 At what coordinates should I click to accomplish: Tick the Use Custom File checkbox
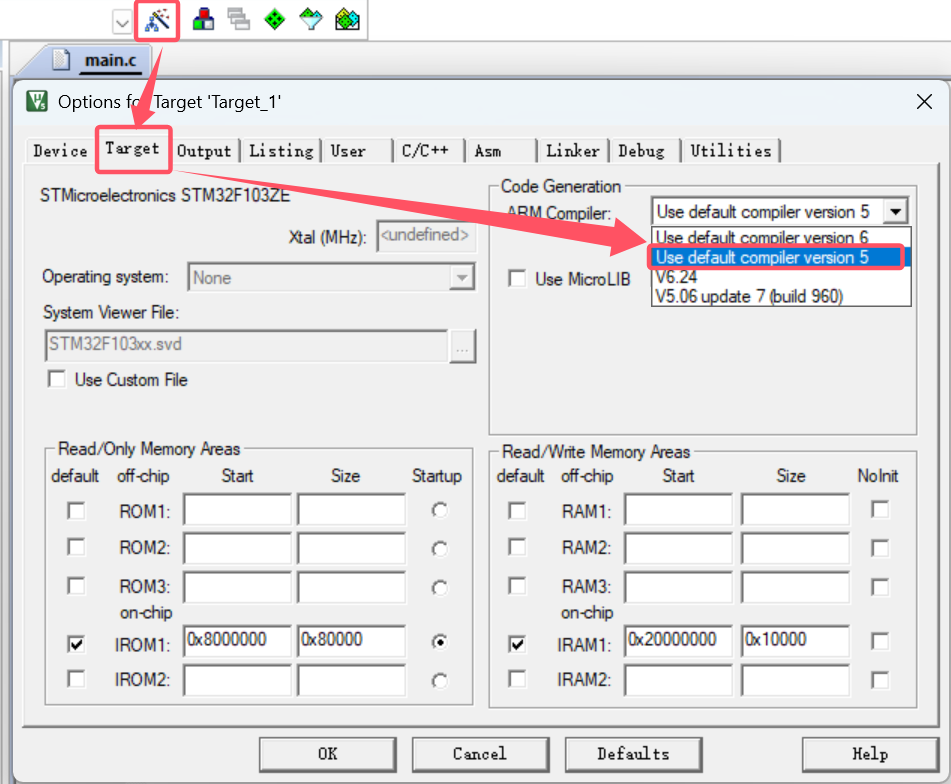tap(57, 380)
